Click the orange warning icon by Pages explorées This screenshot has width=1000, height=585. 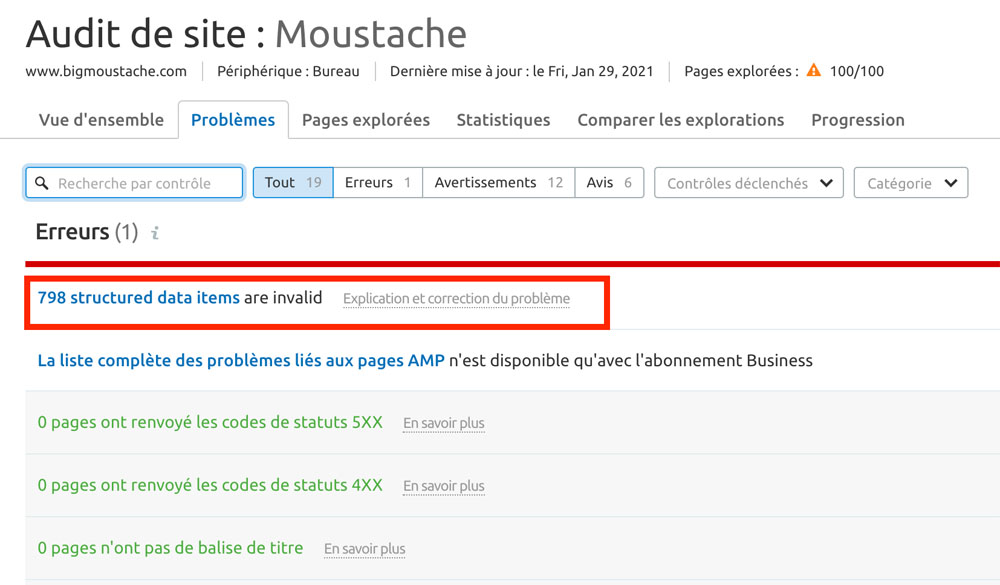coord(814,70)
